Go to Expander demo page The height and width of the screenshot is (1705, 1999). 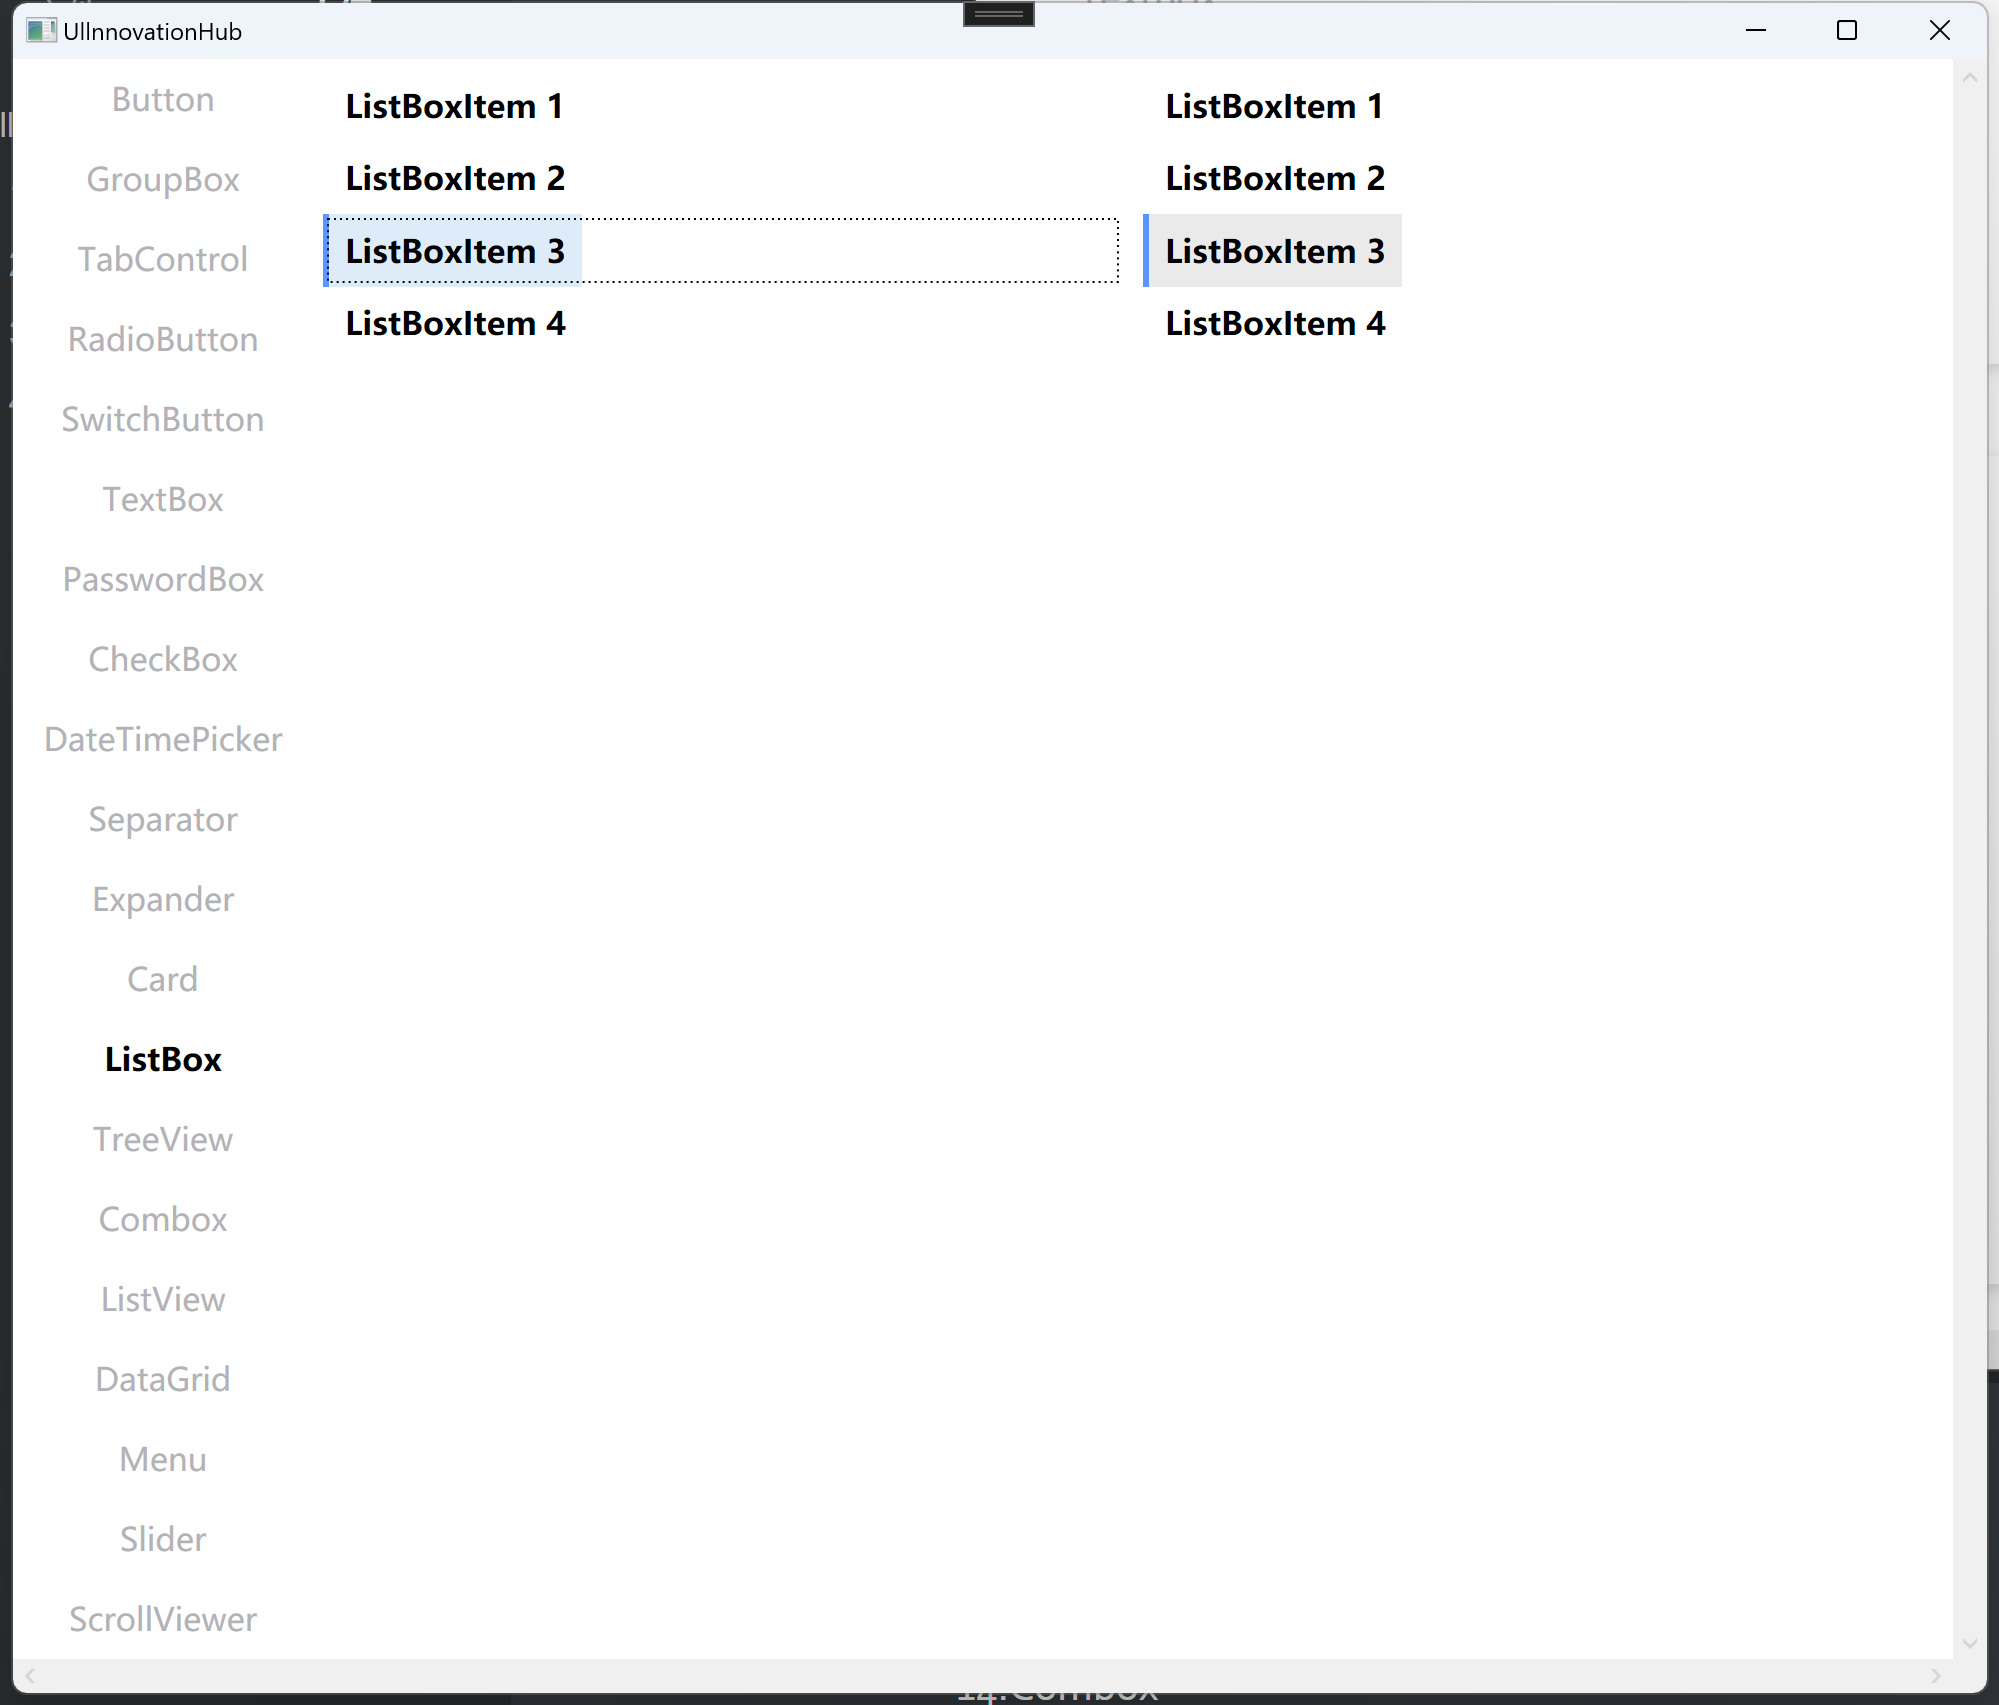pos(163,899)
